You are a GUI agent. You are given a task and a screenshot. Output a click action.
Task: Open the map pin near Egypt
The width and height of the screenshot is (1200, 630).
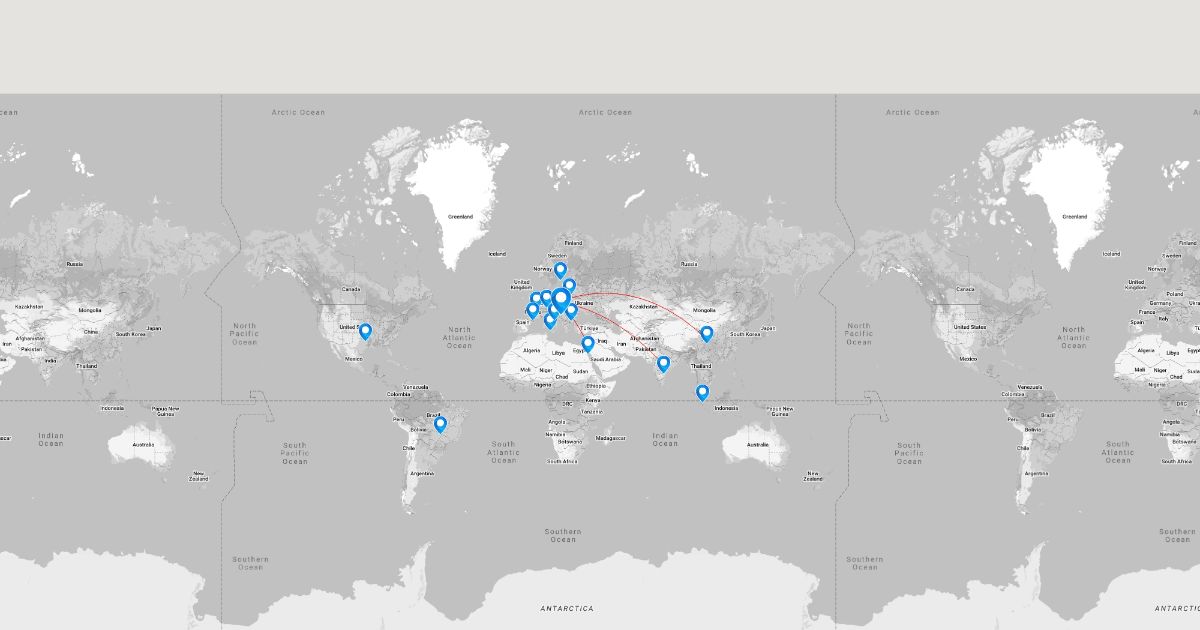(x=588, y=343)
